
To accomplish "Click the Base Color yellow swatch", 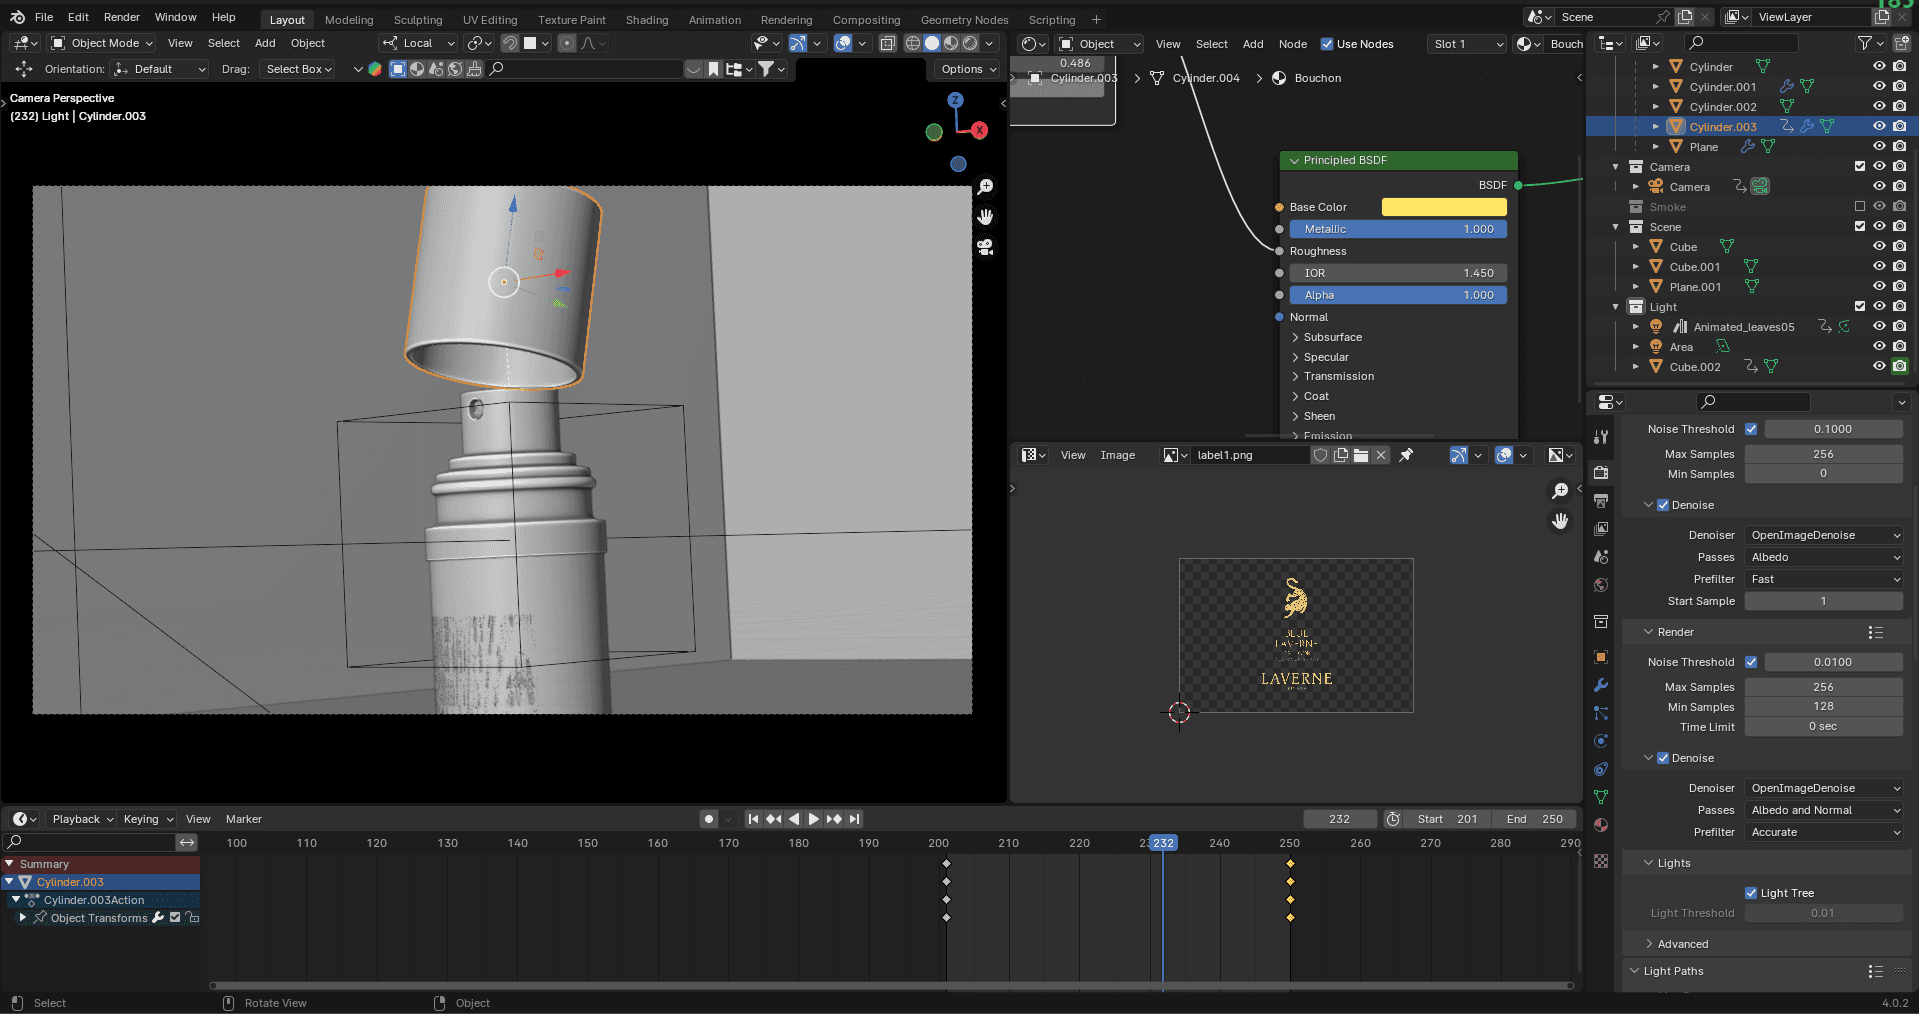I will pos(1444,207).
